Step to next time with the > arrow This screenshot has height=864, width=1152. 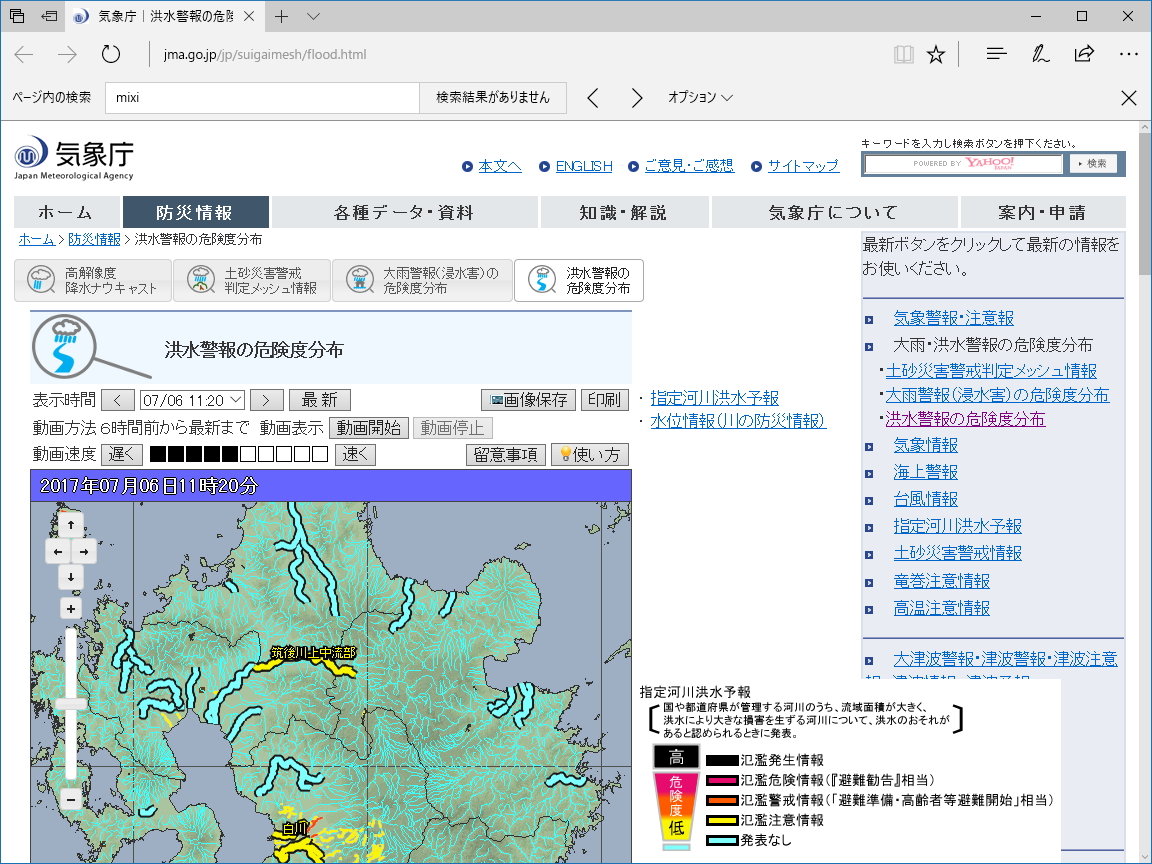(x=266, y=399)
